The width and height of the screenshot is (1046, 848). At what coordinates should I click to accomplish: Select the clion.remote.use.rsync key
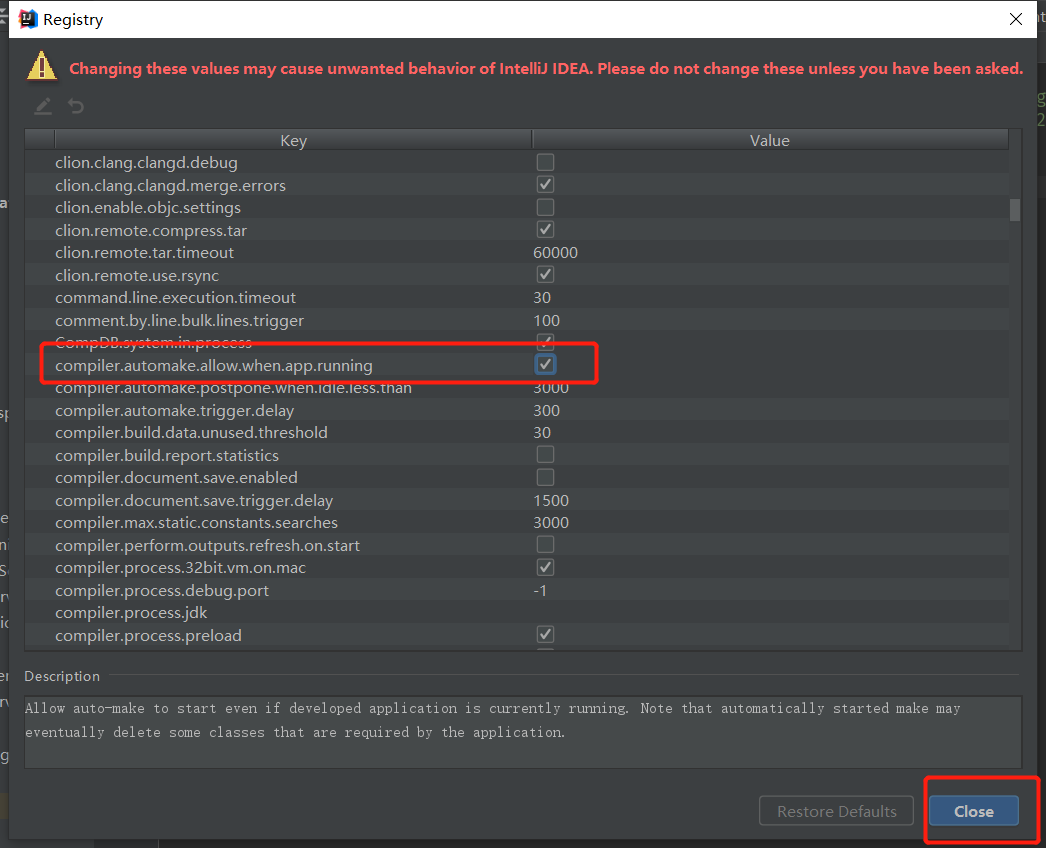[137, 275]
